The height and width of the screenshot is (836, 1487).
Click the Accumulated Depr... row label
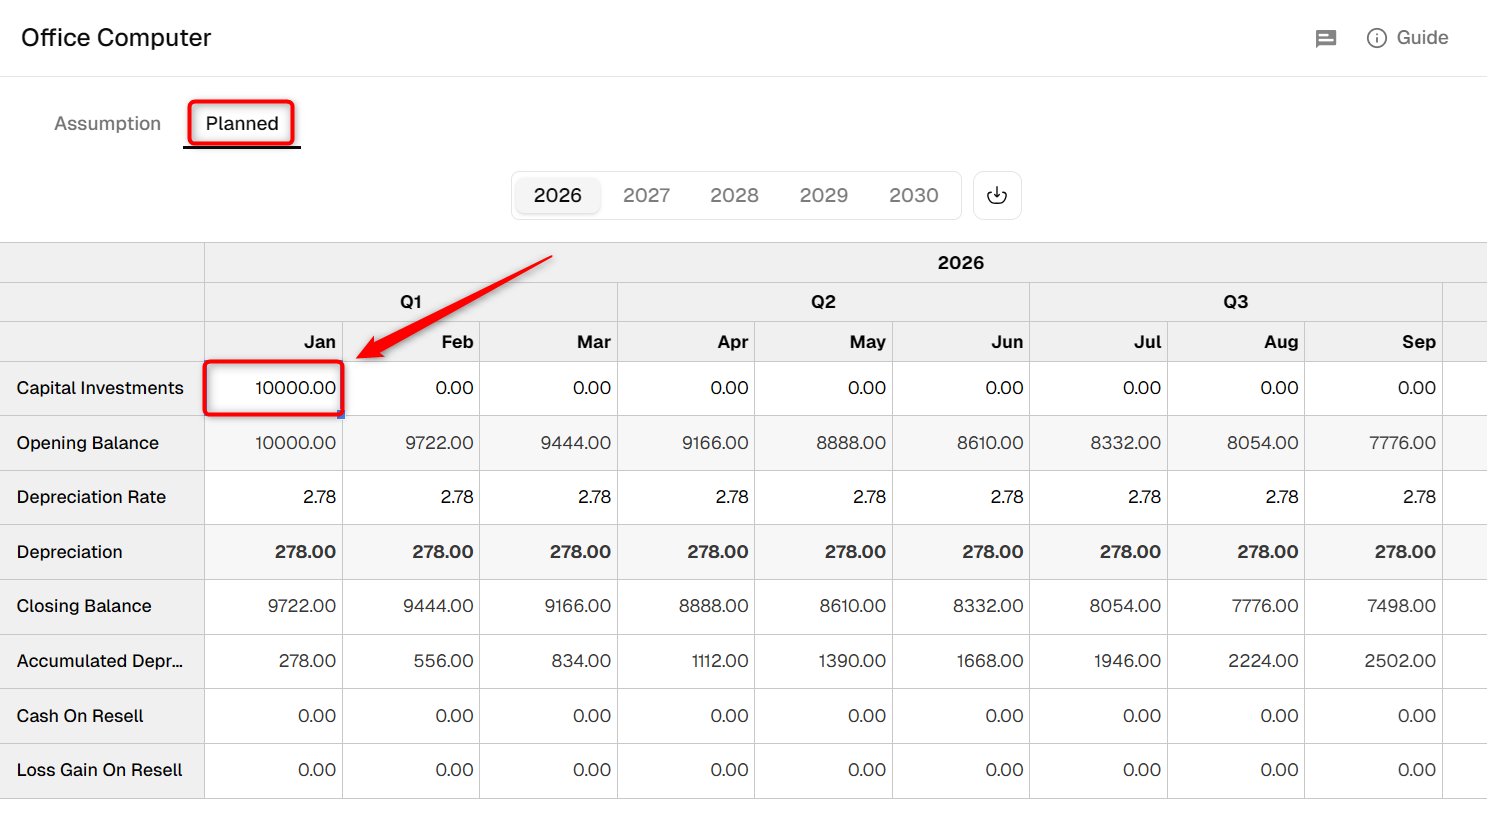[100, 661]
